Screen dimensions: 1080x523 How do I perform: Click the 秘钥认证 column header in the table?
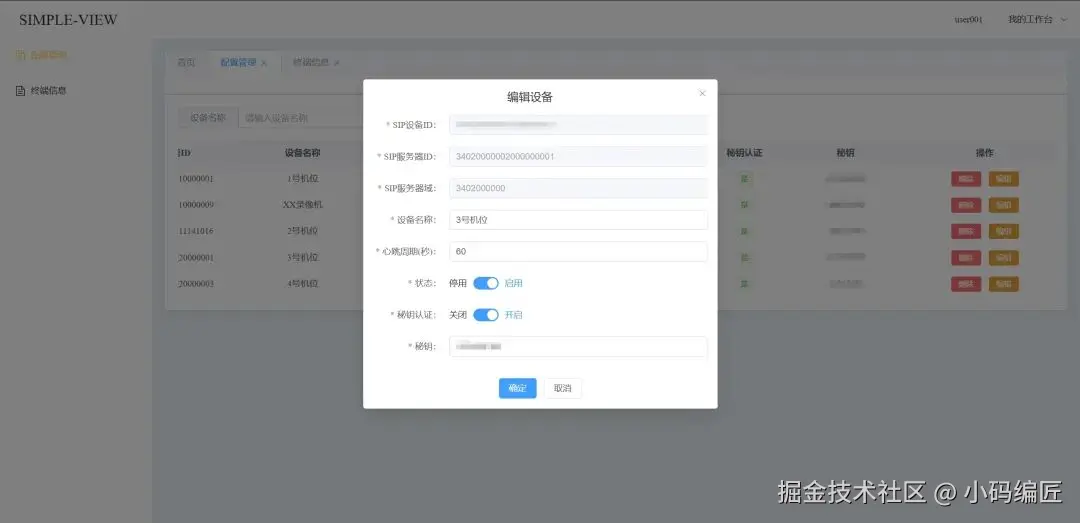[x=744, y=153]
